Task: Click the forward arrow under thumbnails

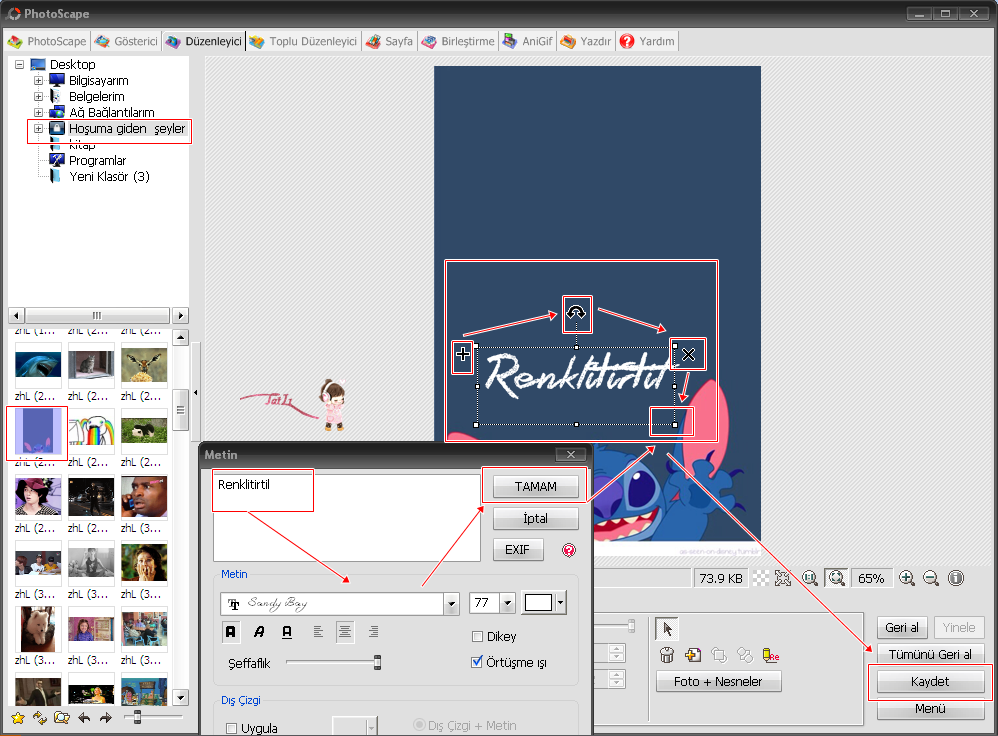Action: click(106, 718)
